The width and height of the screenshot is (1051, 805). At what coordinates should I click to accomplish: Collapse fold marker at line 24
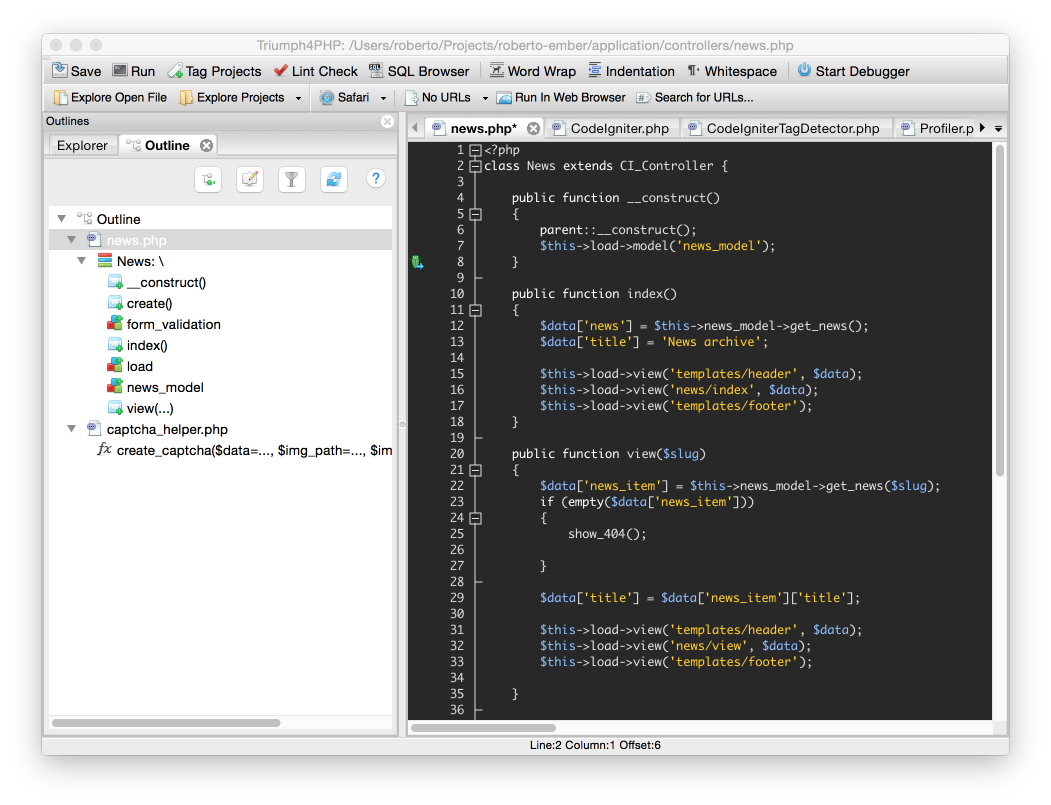tap(475, 518)
